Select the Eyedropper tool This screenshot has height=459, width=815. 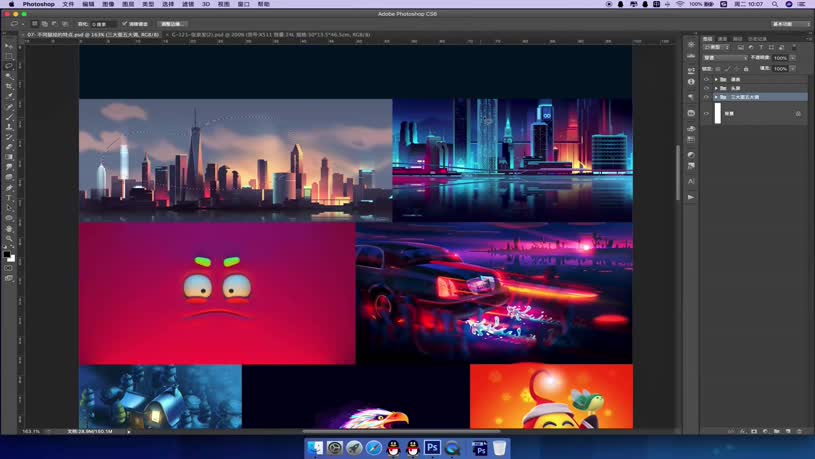tap(9, 96)
